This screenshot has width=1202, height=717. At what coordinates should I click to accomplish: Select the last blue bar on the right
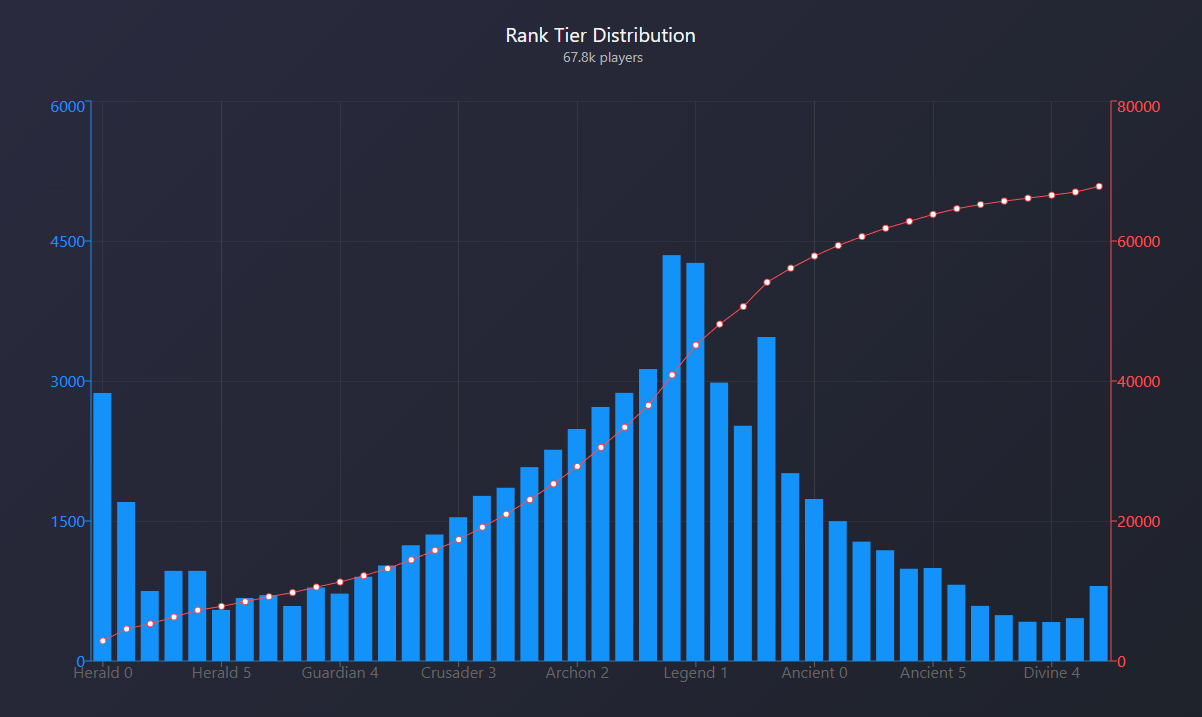1098,623
